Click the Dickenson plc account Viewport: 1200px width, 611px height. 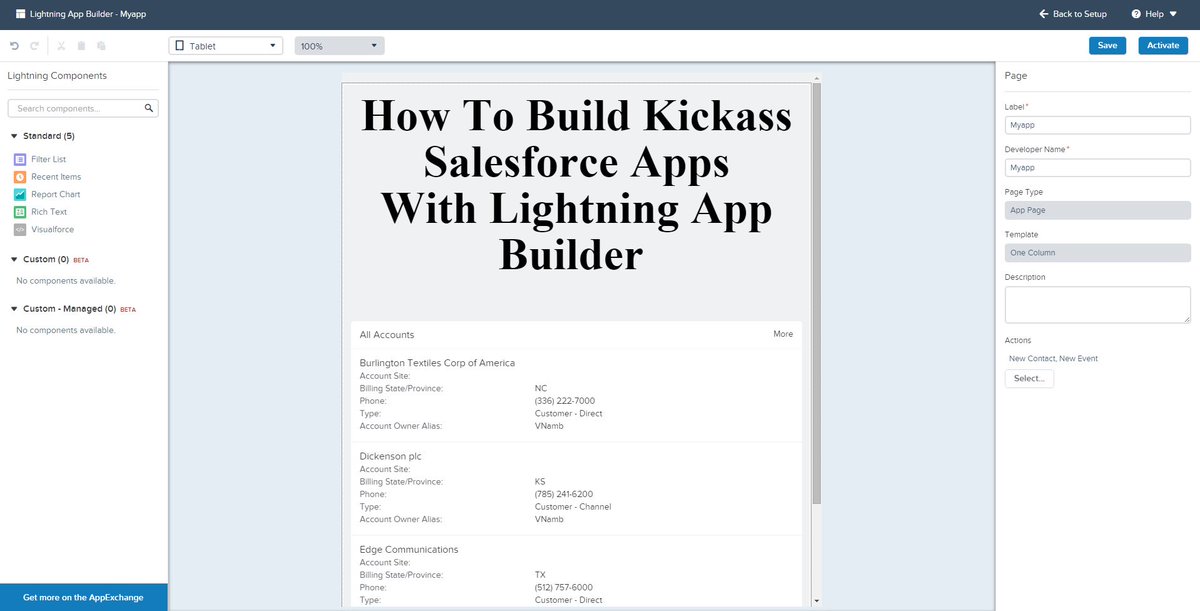391,456
